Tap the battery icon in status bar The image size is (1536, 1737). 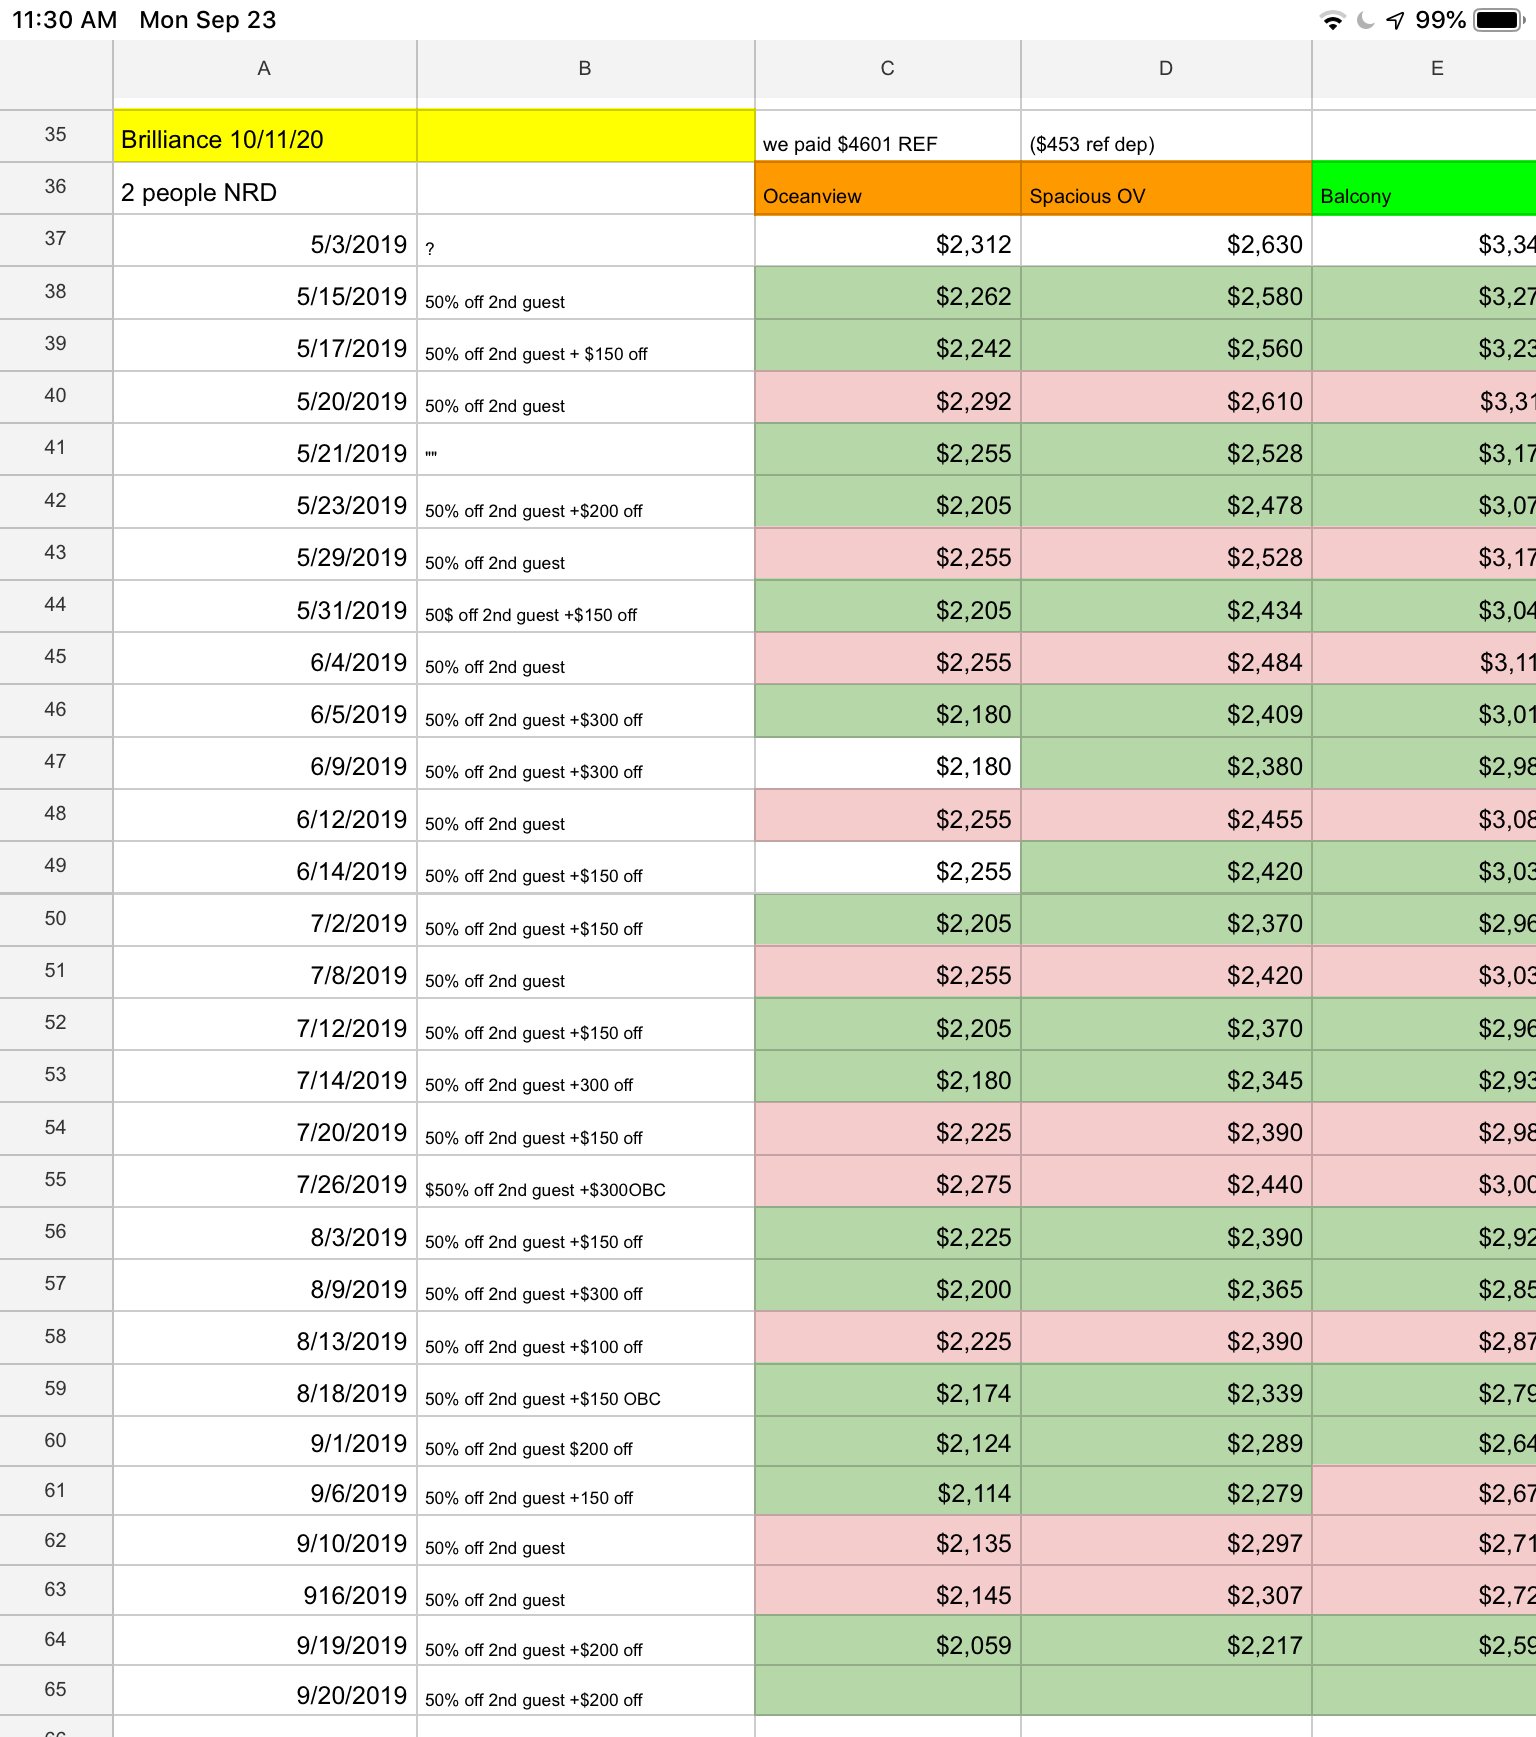(1500, 20)
